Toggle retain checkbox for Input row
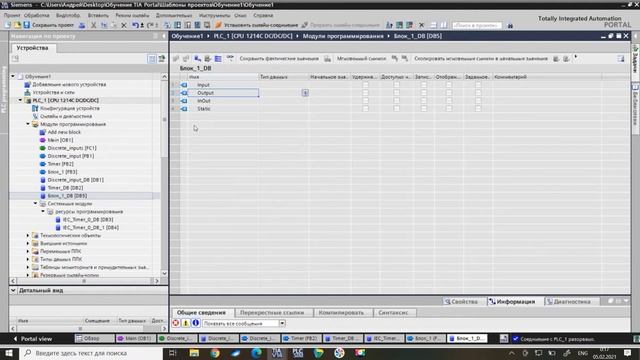640x360 pixels. (x=365, y=85)
